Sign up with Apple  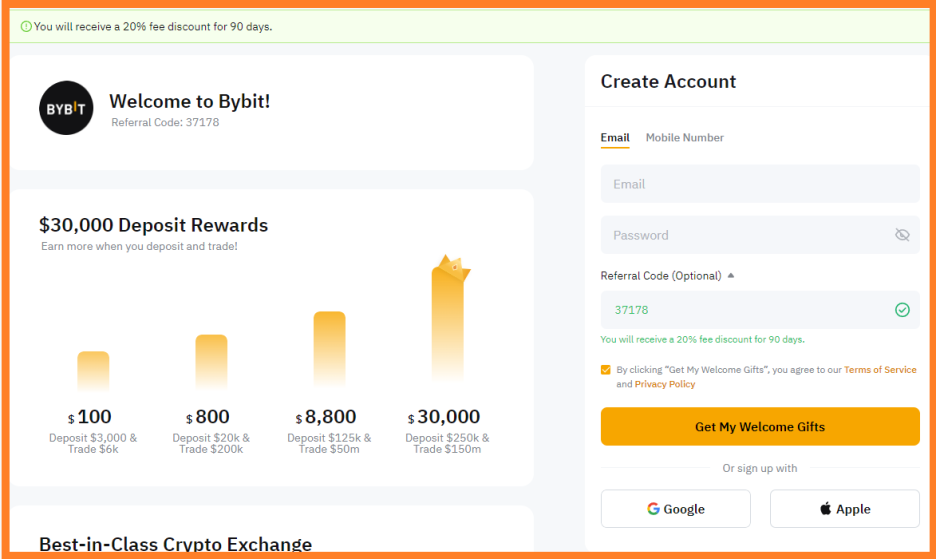(x=845, y=509)
